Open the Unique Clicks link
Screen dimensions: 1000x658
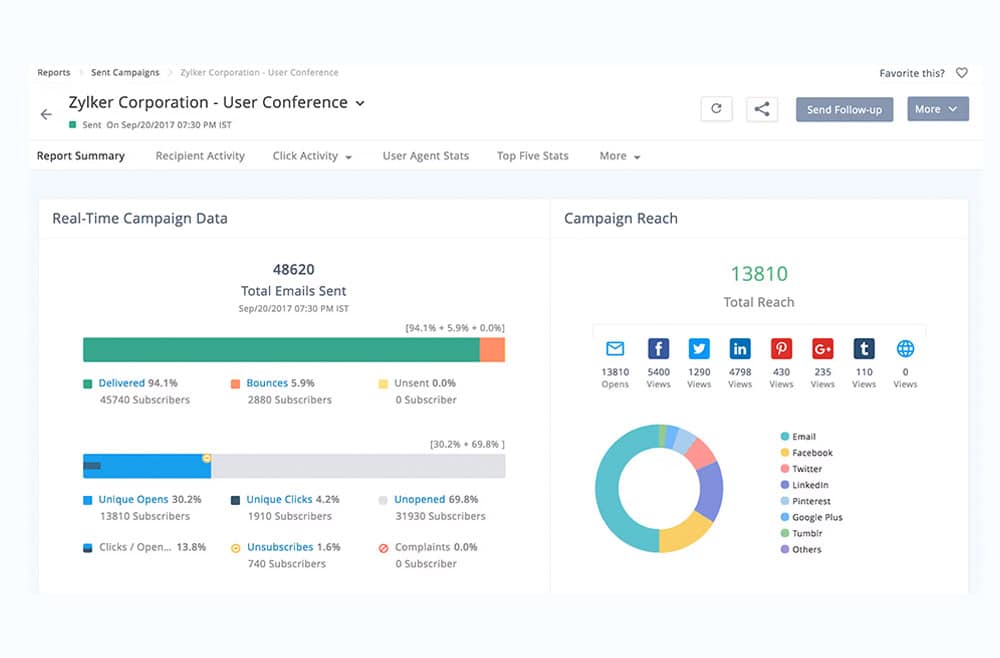point(279,499)
